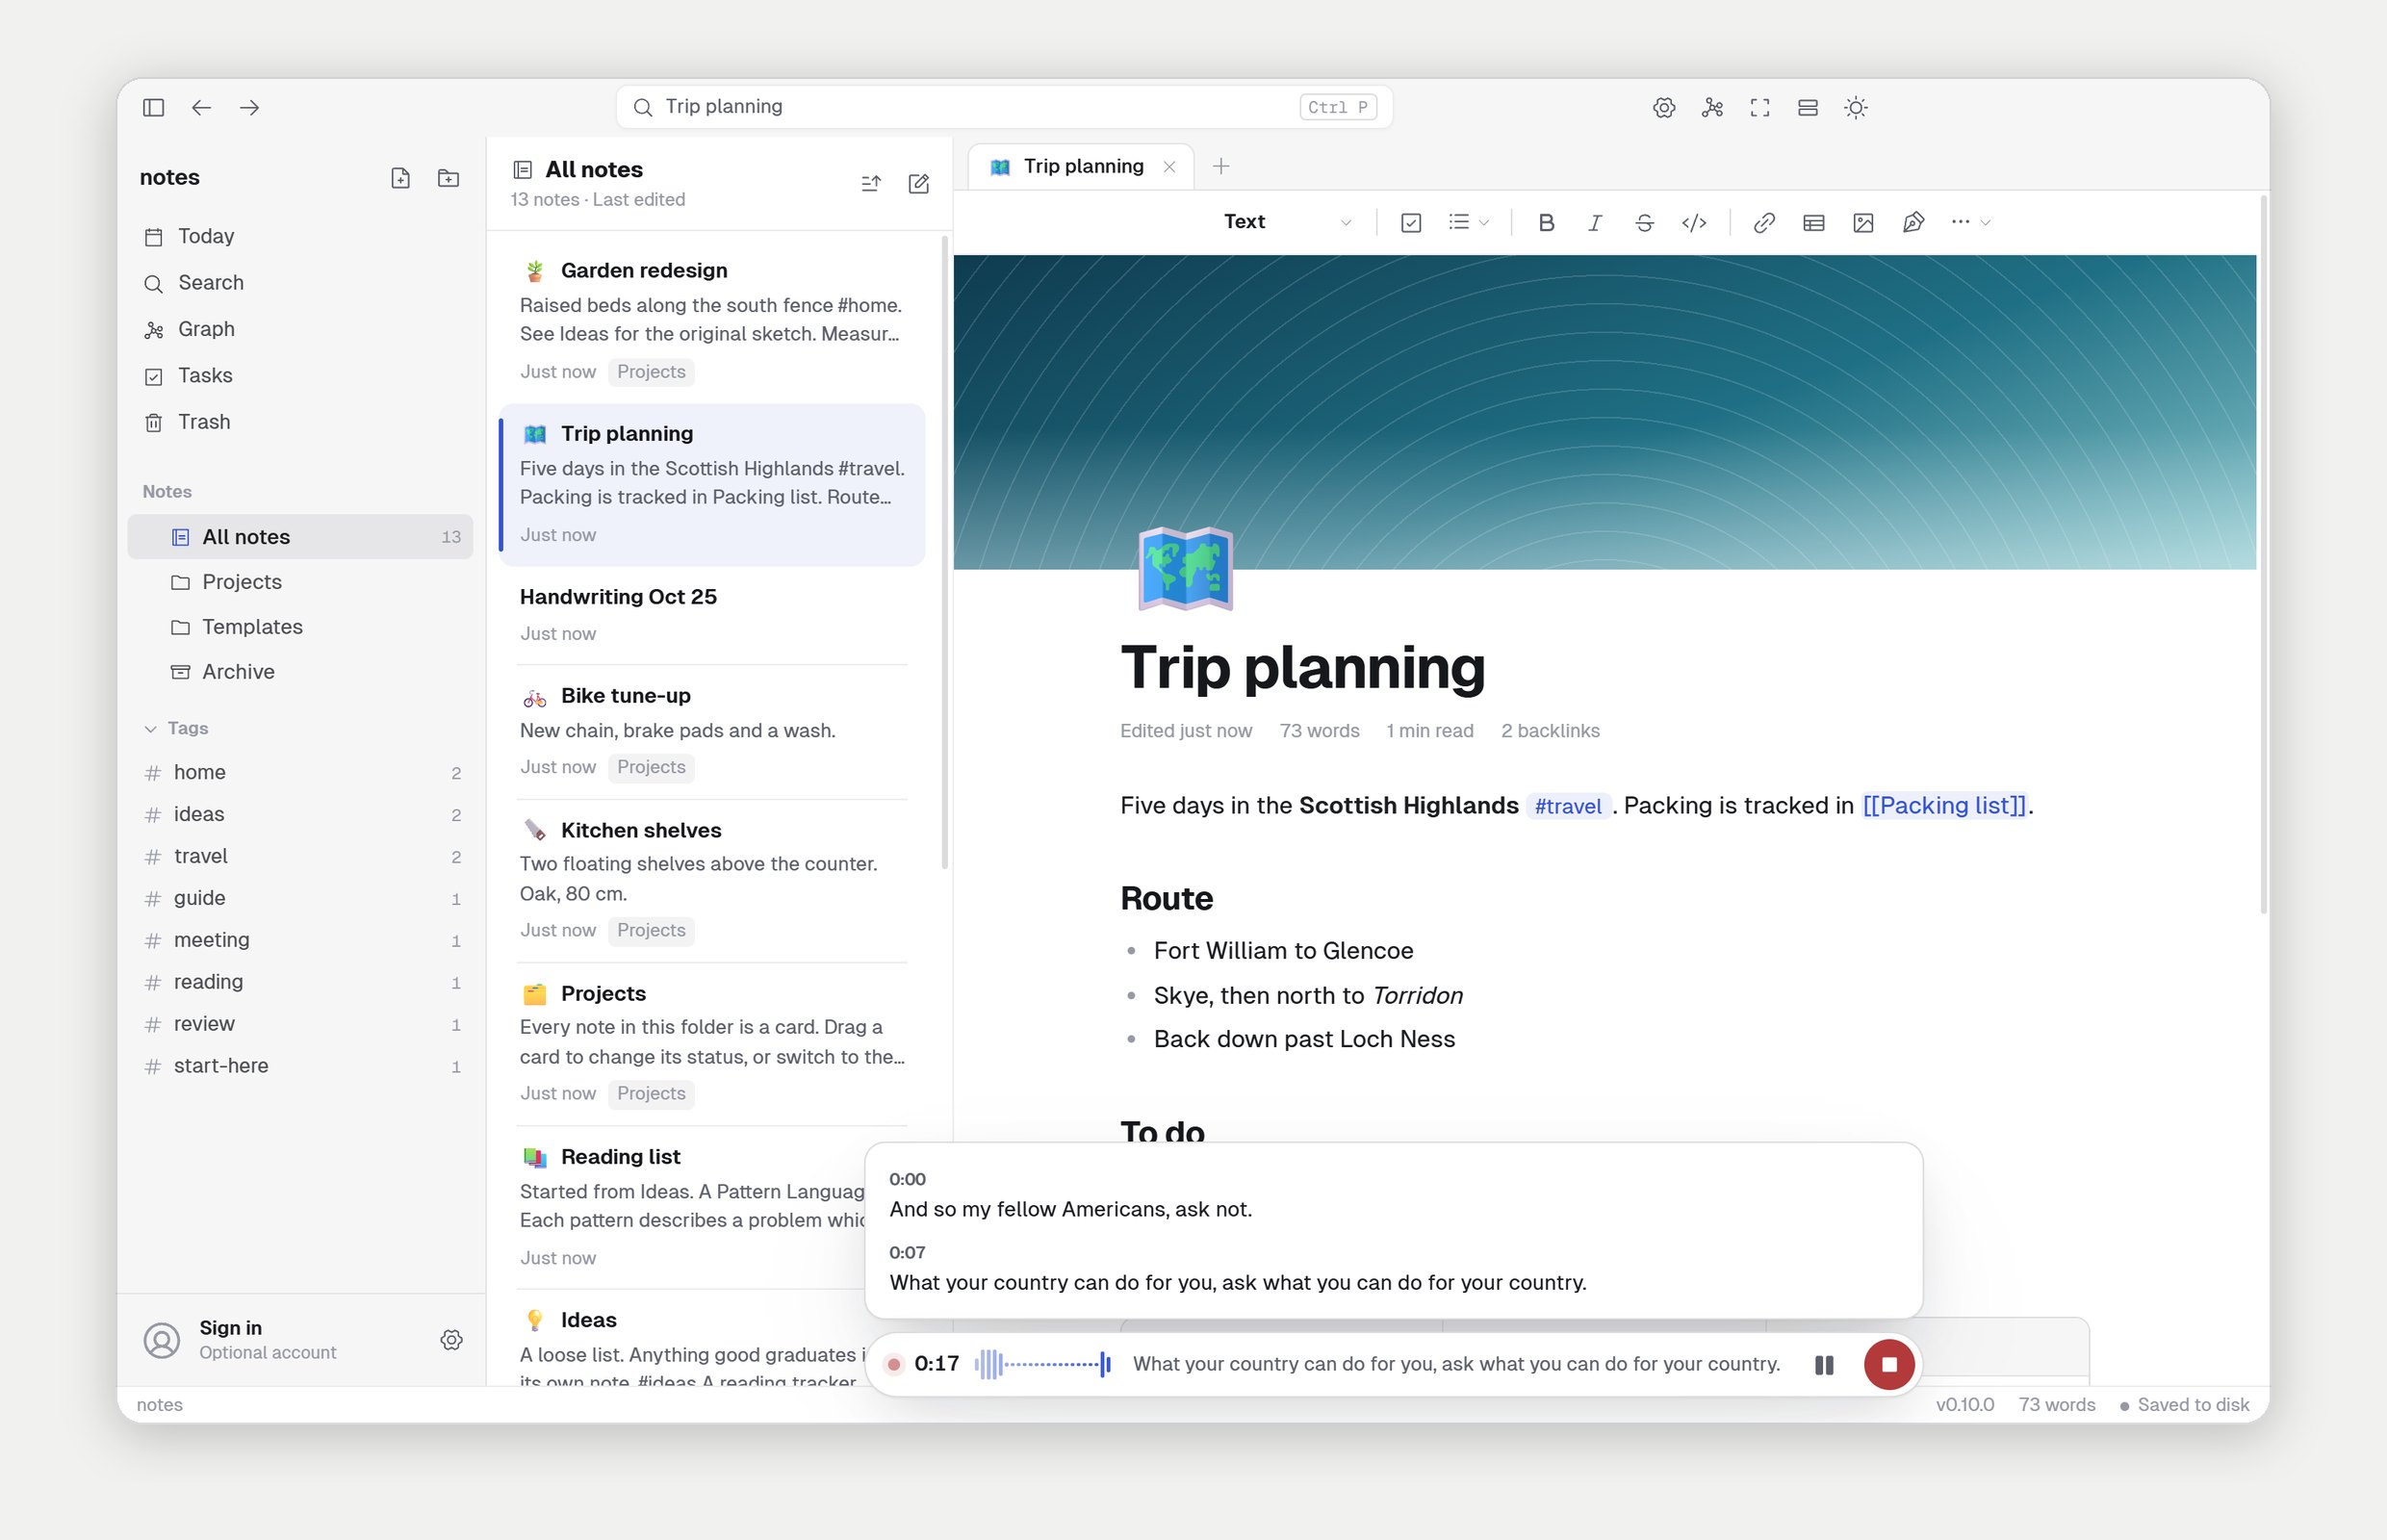
Task: Enter fullscreen focus mode icon
Action: click(x=1759, y=107)
